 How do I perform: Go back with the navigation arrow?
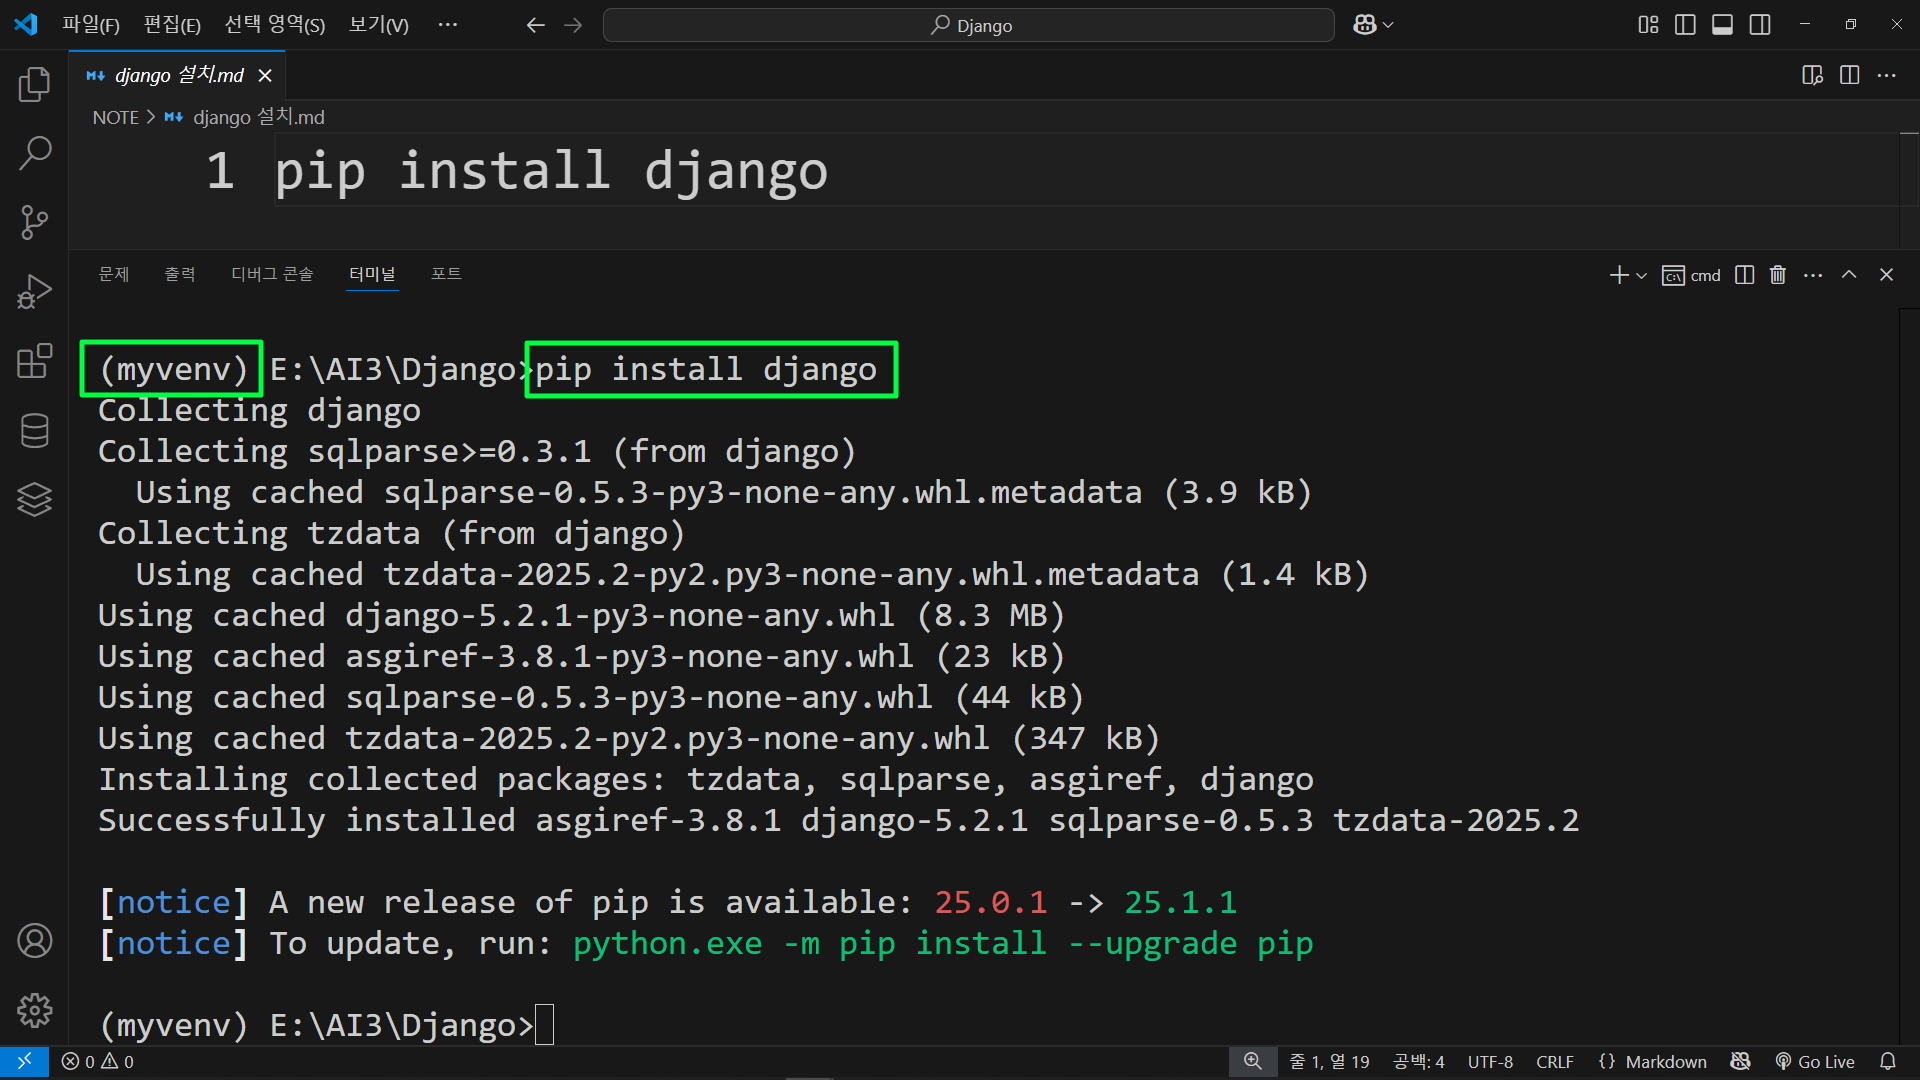535,25
